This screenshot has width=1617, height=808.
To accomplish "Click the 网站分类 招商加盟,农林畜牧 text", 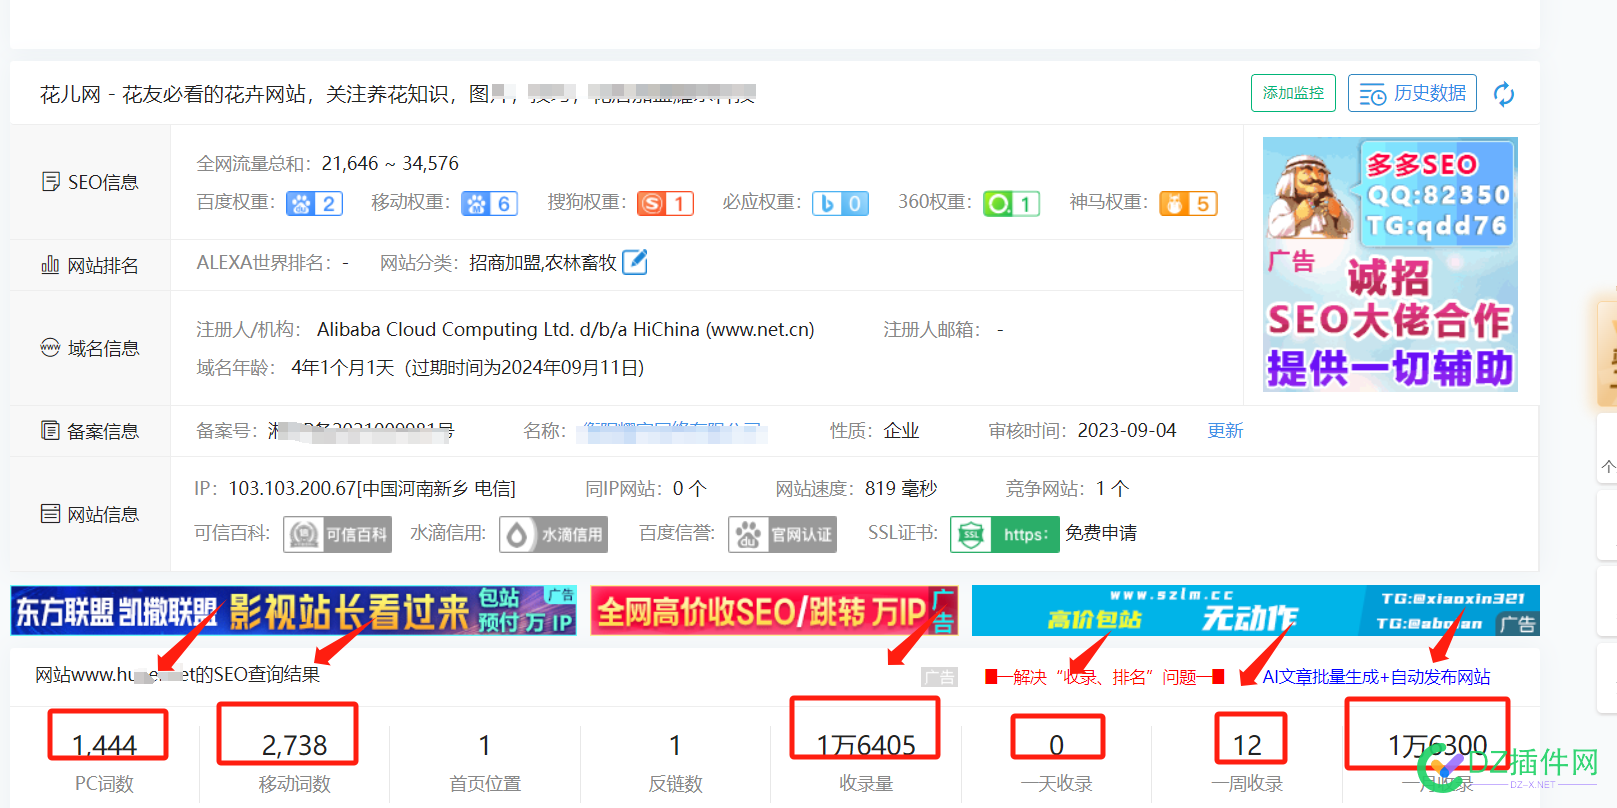I will tap(543, 263).
